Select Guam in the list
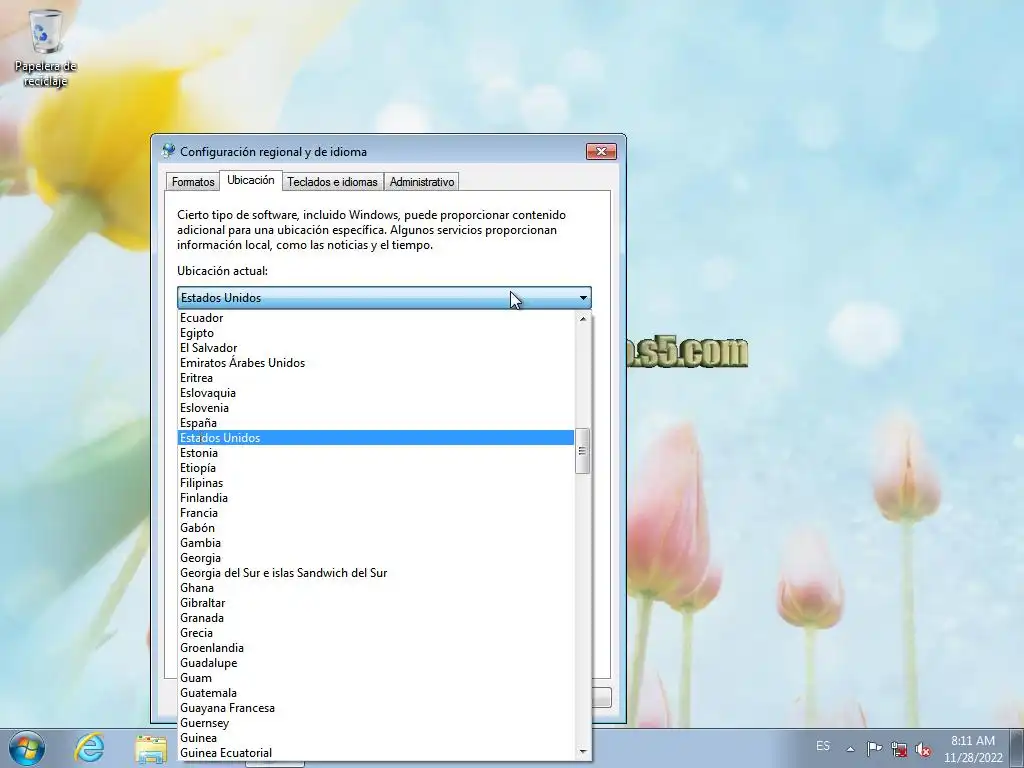 [376, 679]
